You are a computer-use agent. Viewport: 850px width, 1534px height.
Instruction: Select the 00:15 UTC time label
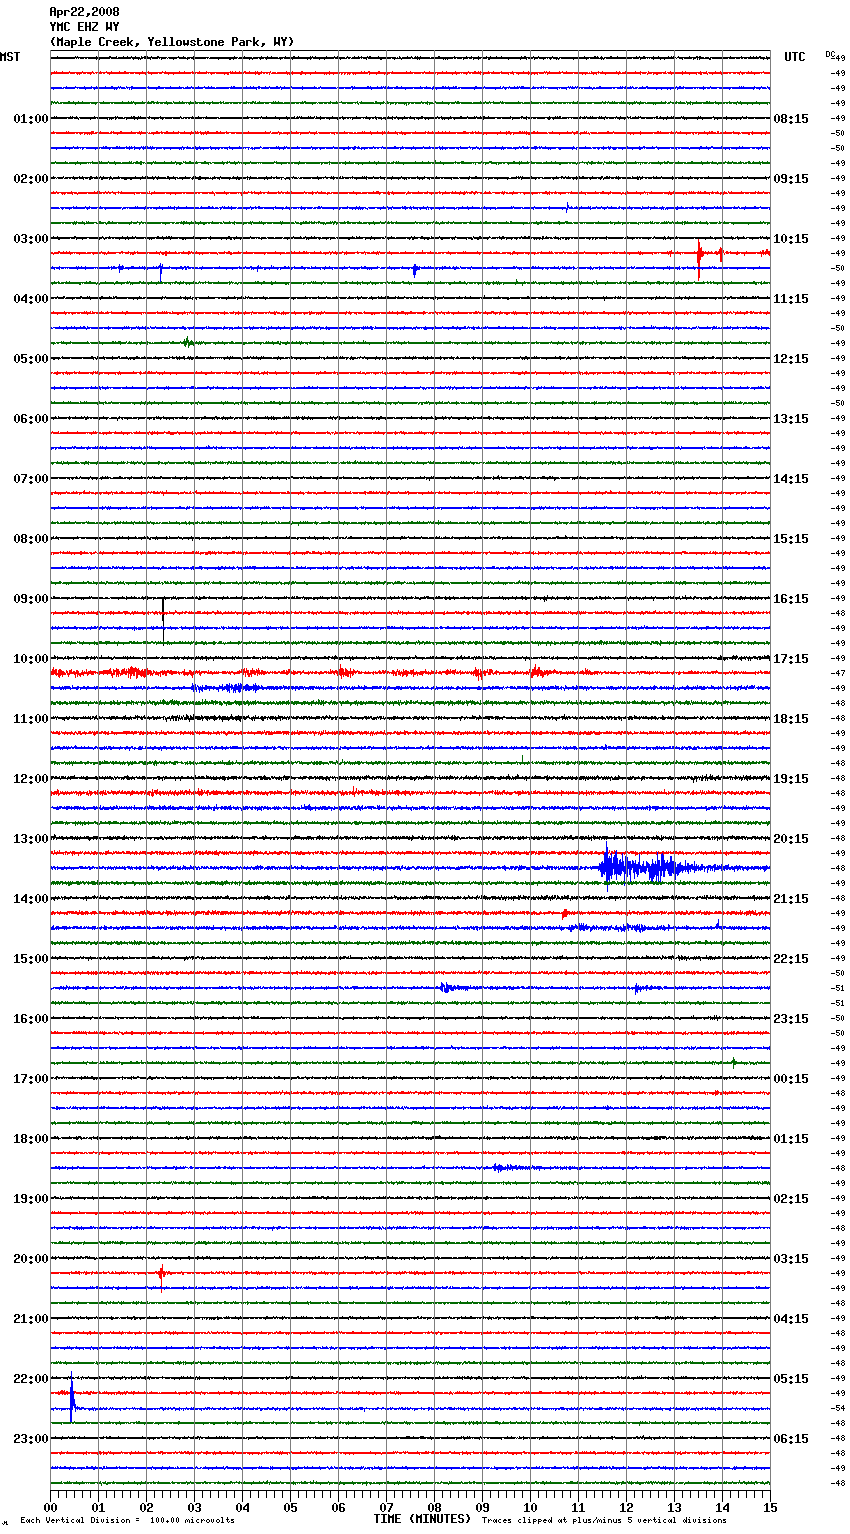(x=791, y=1079)
